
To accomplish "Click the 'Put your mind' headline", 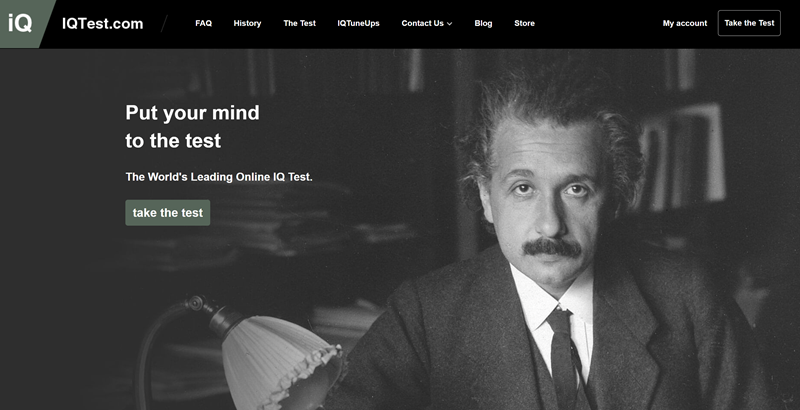I will 192,113.
